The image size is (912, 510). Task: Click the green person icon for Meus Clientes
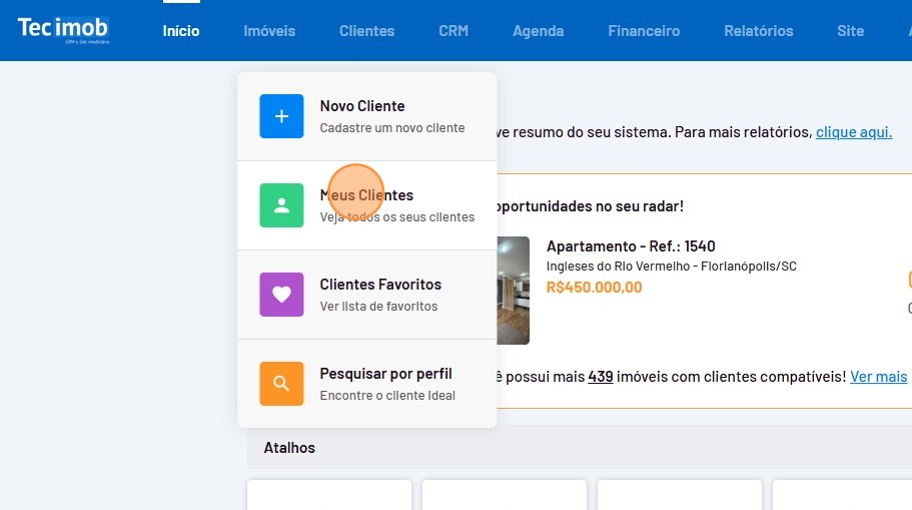281,205
